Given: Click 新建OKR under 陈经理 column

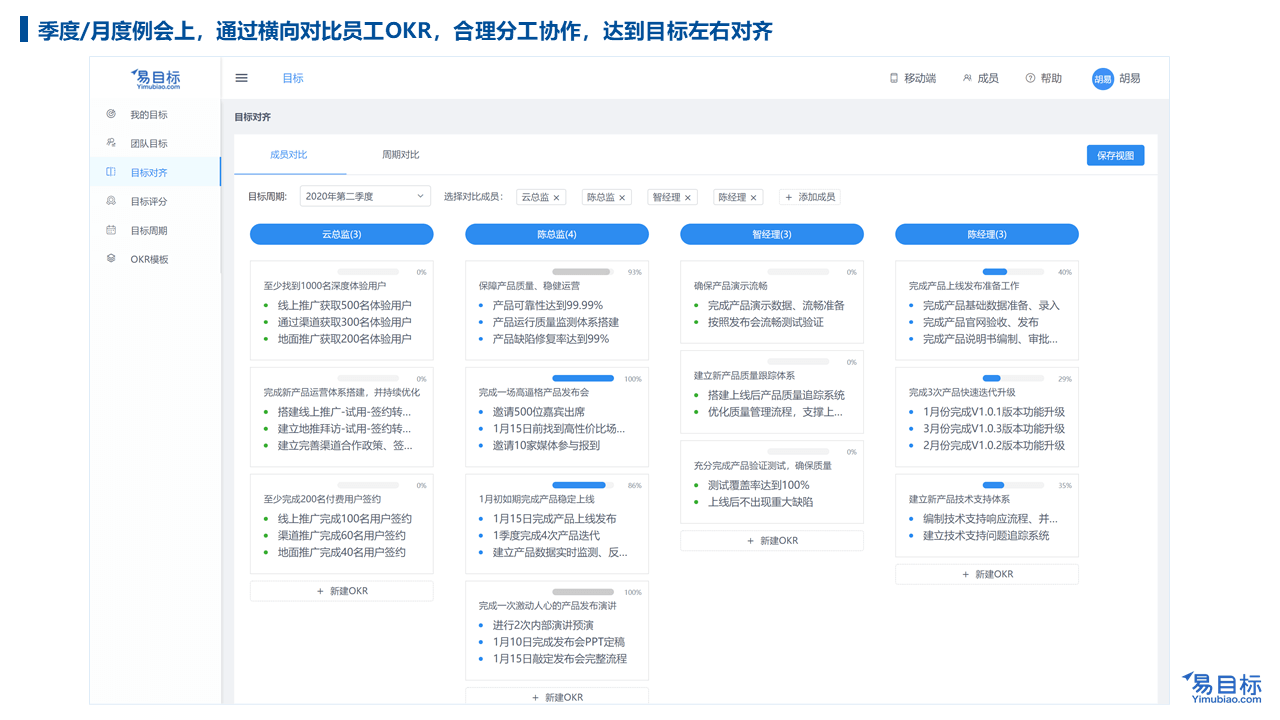Looking at the screenshot, I should [x=987, y=574].
